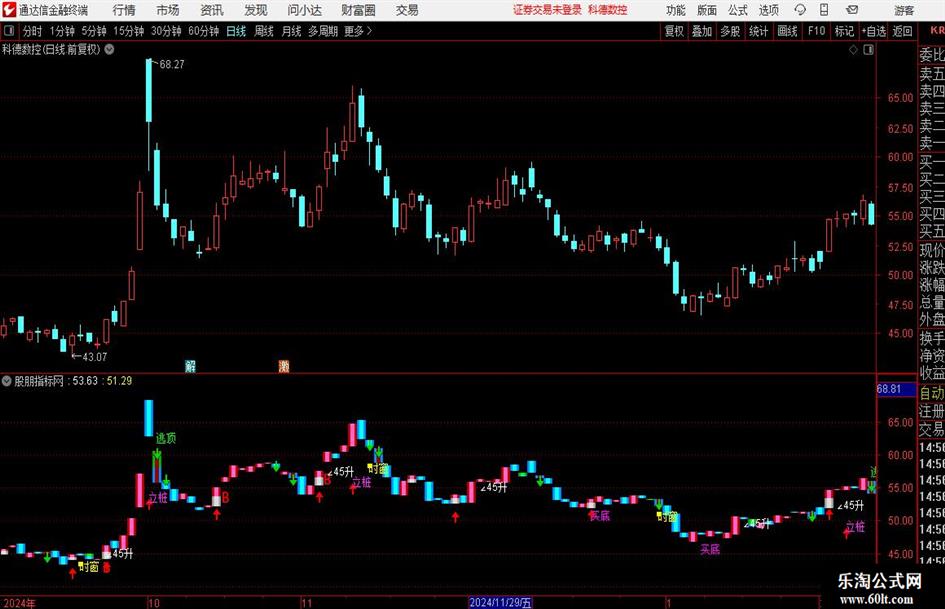Open F10 company info

[x=816, y=31]
